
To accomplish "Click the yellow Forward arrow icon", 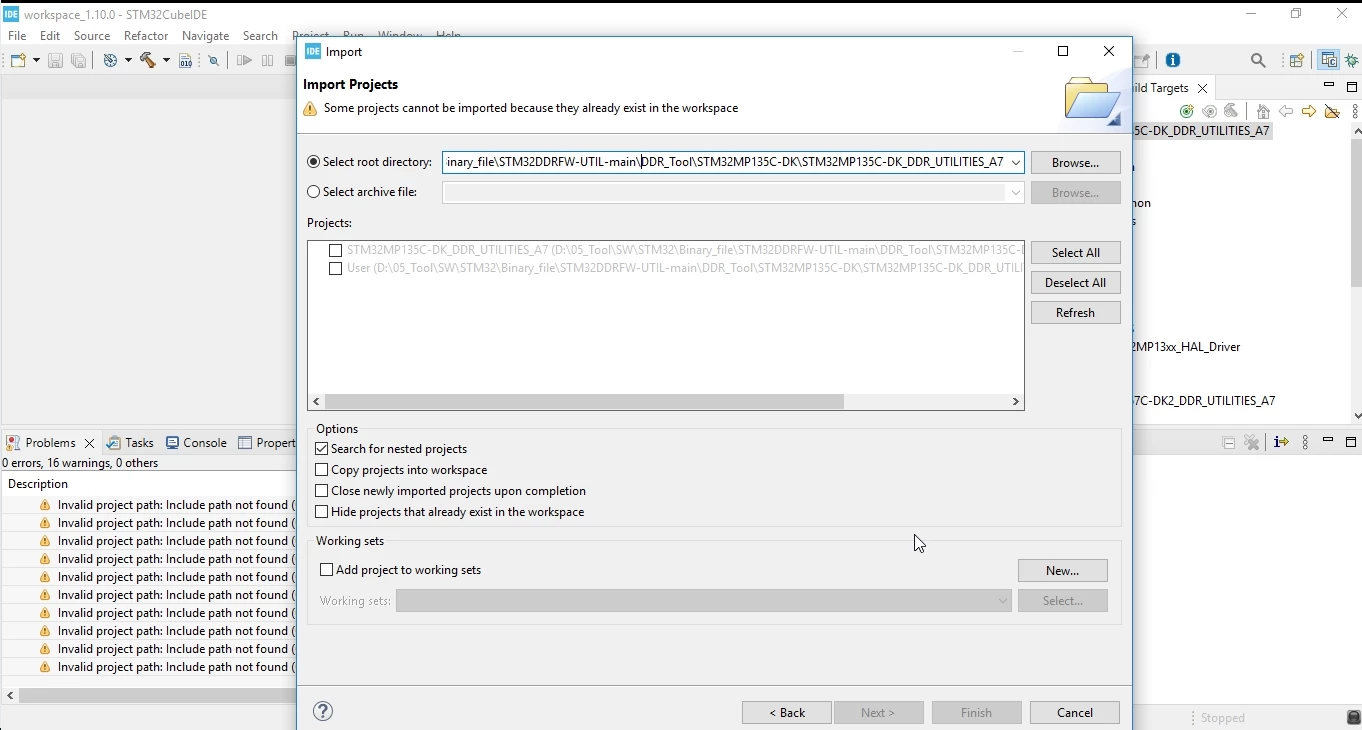I will pos(1309,112).
